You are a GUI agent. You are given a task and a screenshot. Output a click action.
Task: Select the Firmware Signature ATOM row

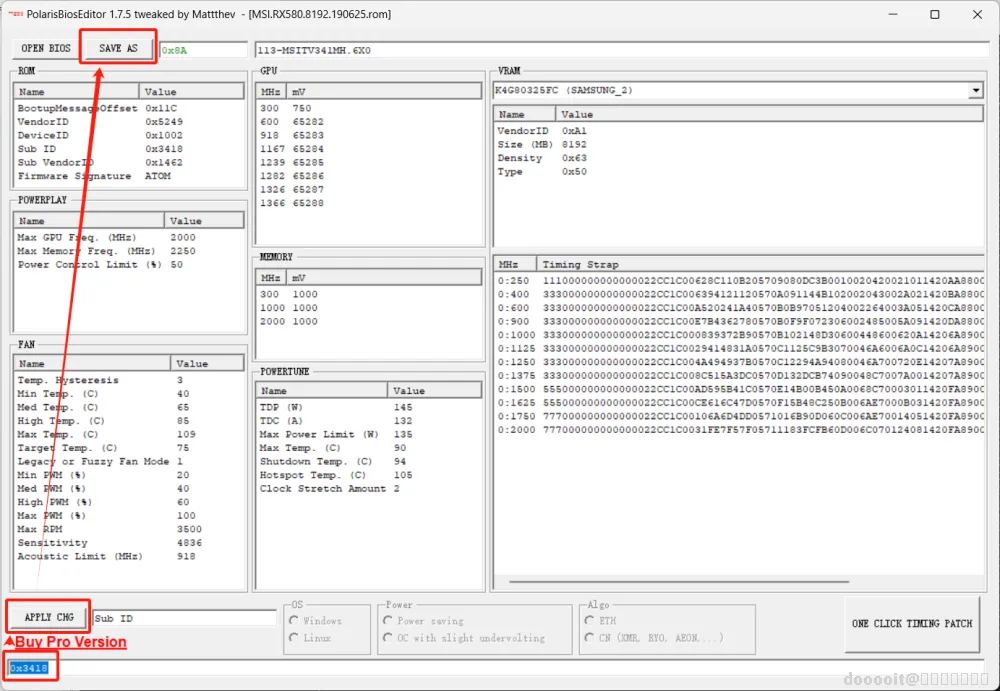pos(128,176)
